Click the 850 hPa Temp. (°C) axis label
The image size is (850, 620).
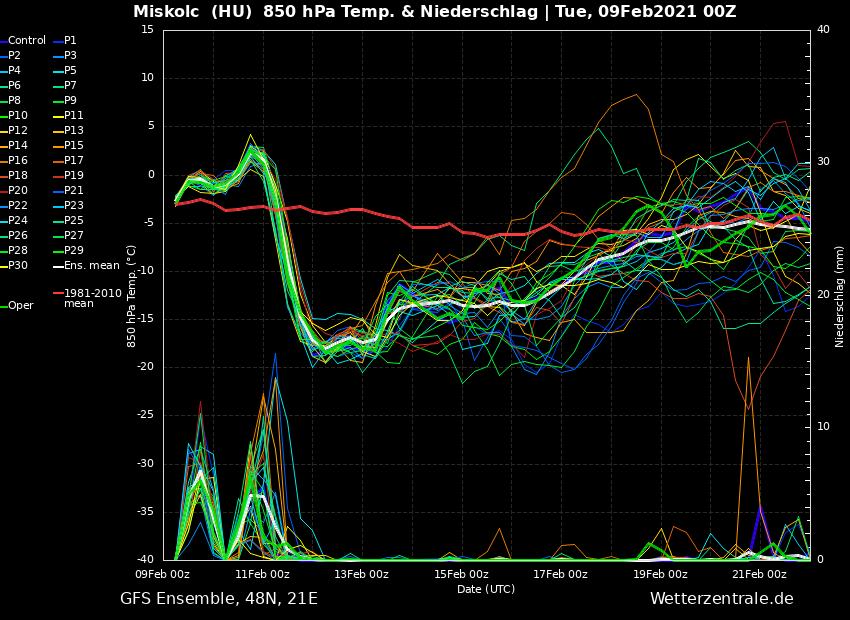tap(132, 296)
